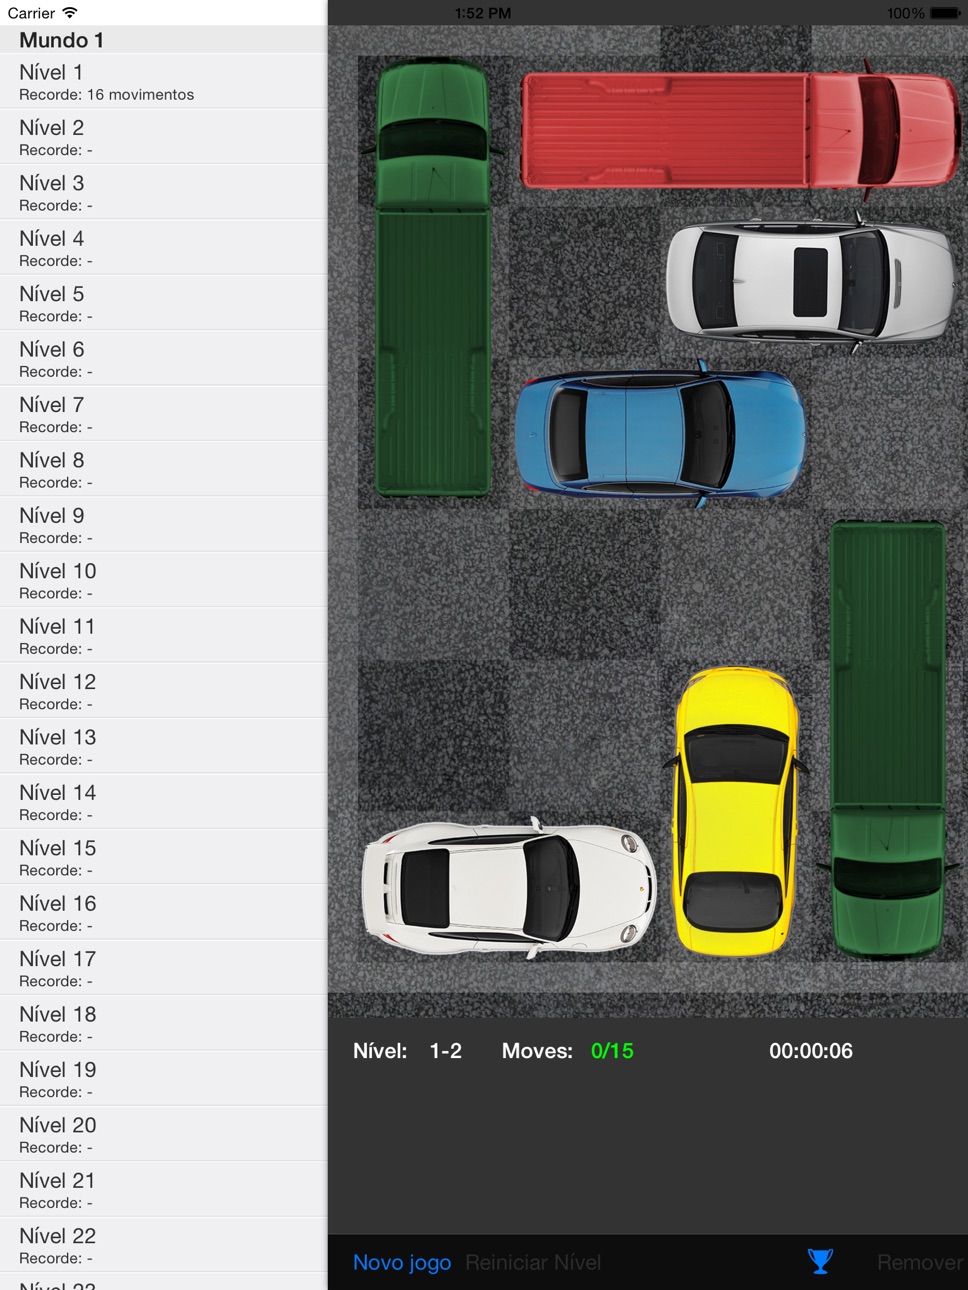Select the blue sedan car
968x1290 pixels.
[x=660, y=434]
